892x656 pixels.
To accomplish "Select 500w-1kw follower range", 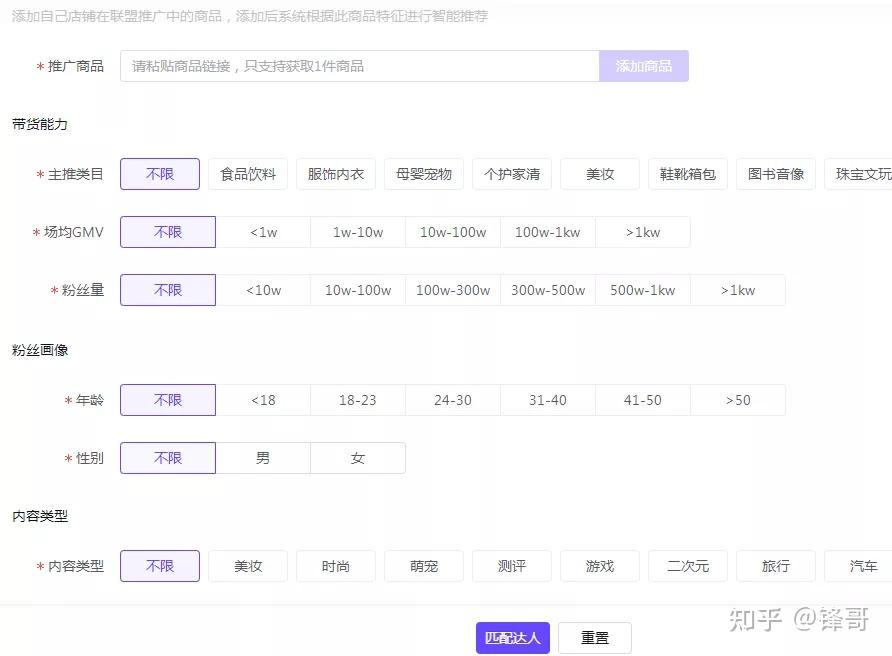I will (643, 290).
